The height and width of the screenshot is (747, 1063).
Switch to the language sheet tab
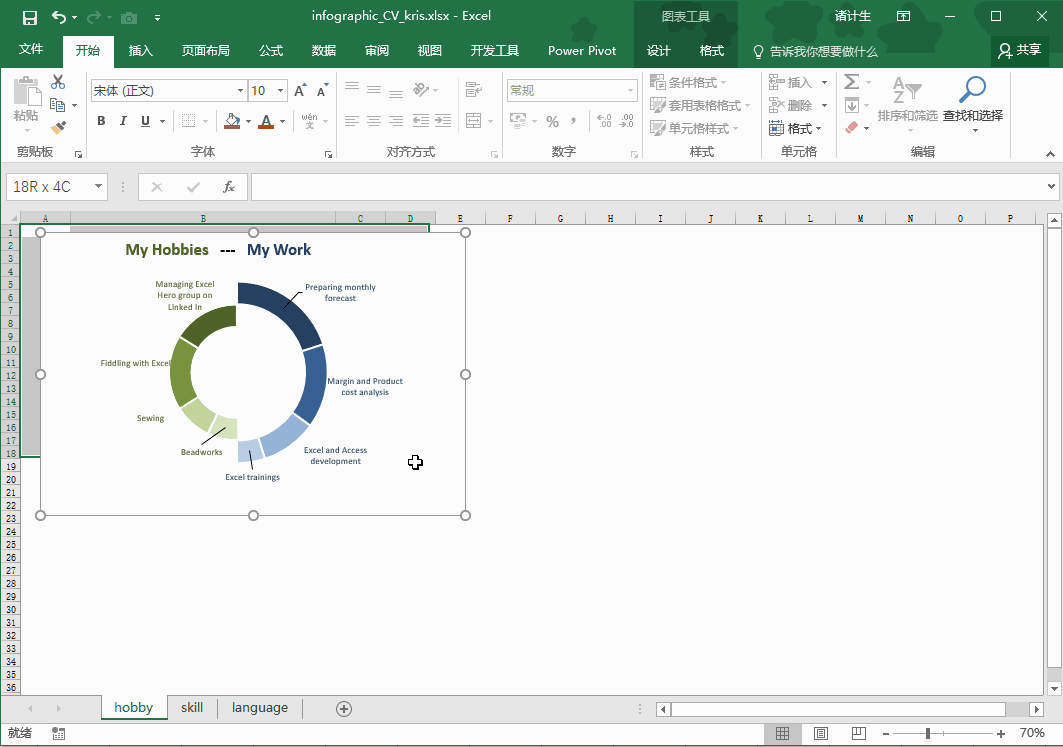[260, 708]
